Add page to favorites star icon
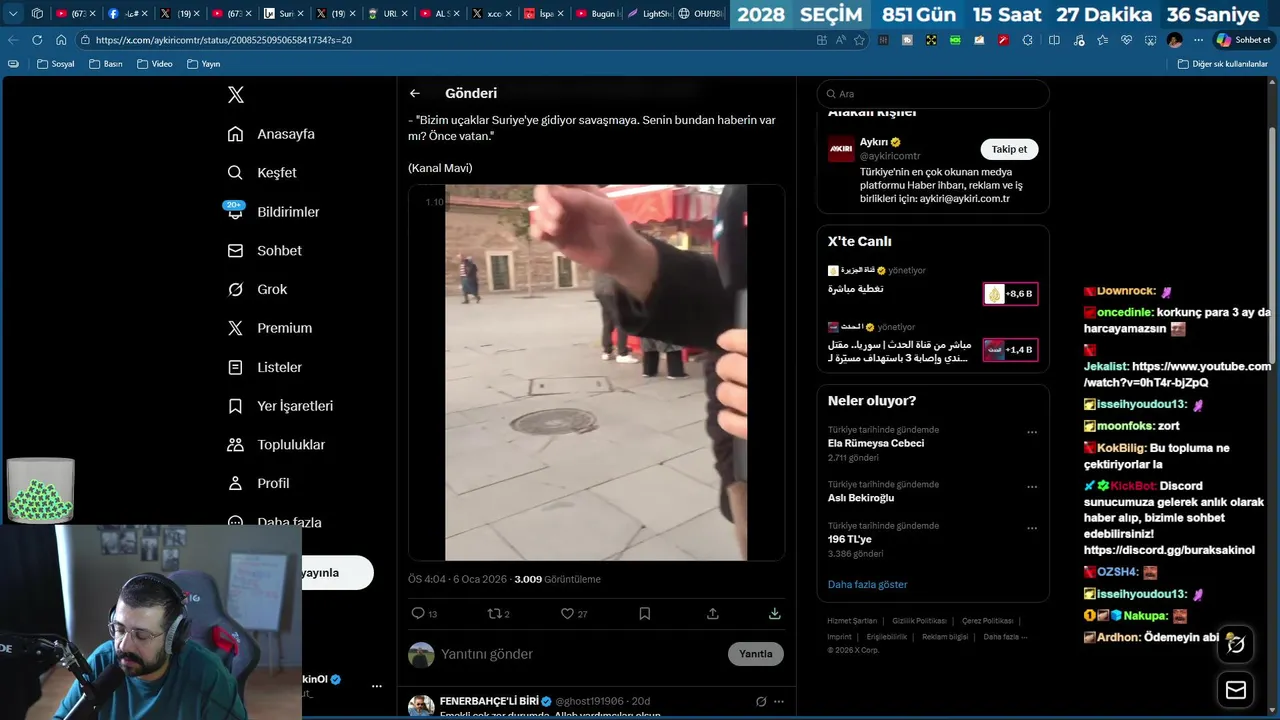Image resolution: width=1280 pixels, height=720 pixels. [860, 40]
